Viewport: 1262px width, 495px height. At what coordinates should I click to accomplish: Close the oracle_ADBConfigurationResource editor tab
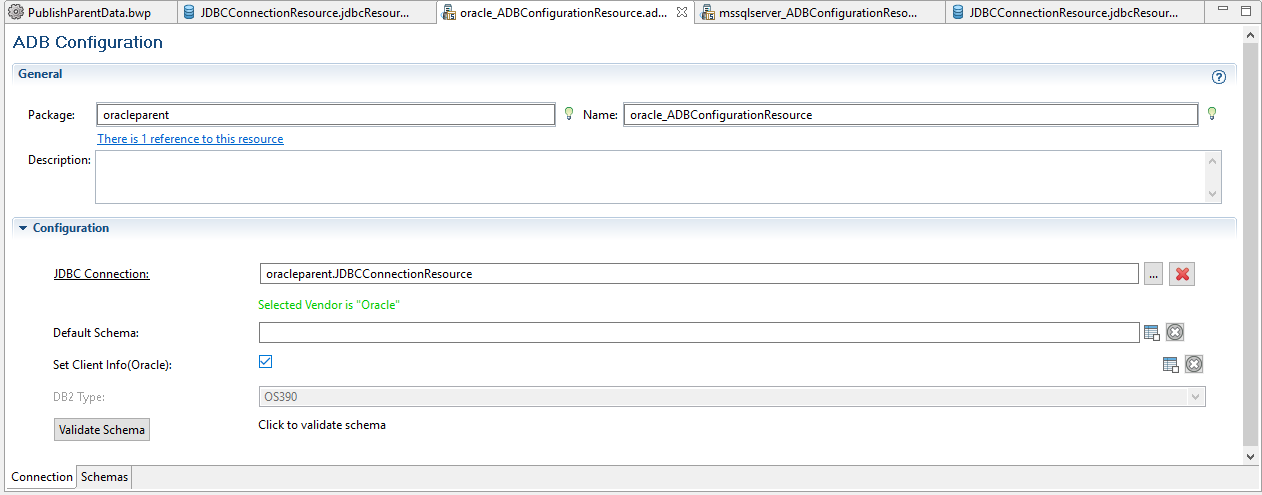coord(681,12)
